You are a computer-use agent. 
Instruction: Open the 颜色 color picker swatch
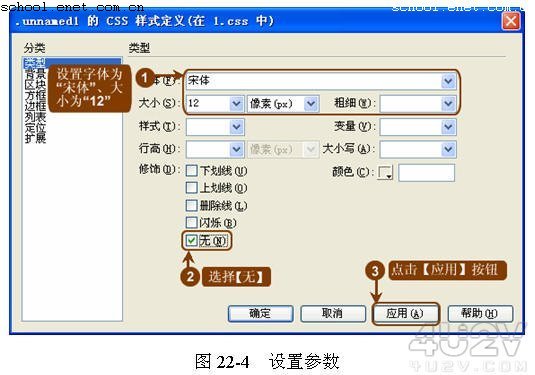pyautogui.click(x=385, y=173)
